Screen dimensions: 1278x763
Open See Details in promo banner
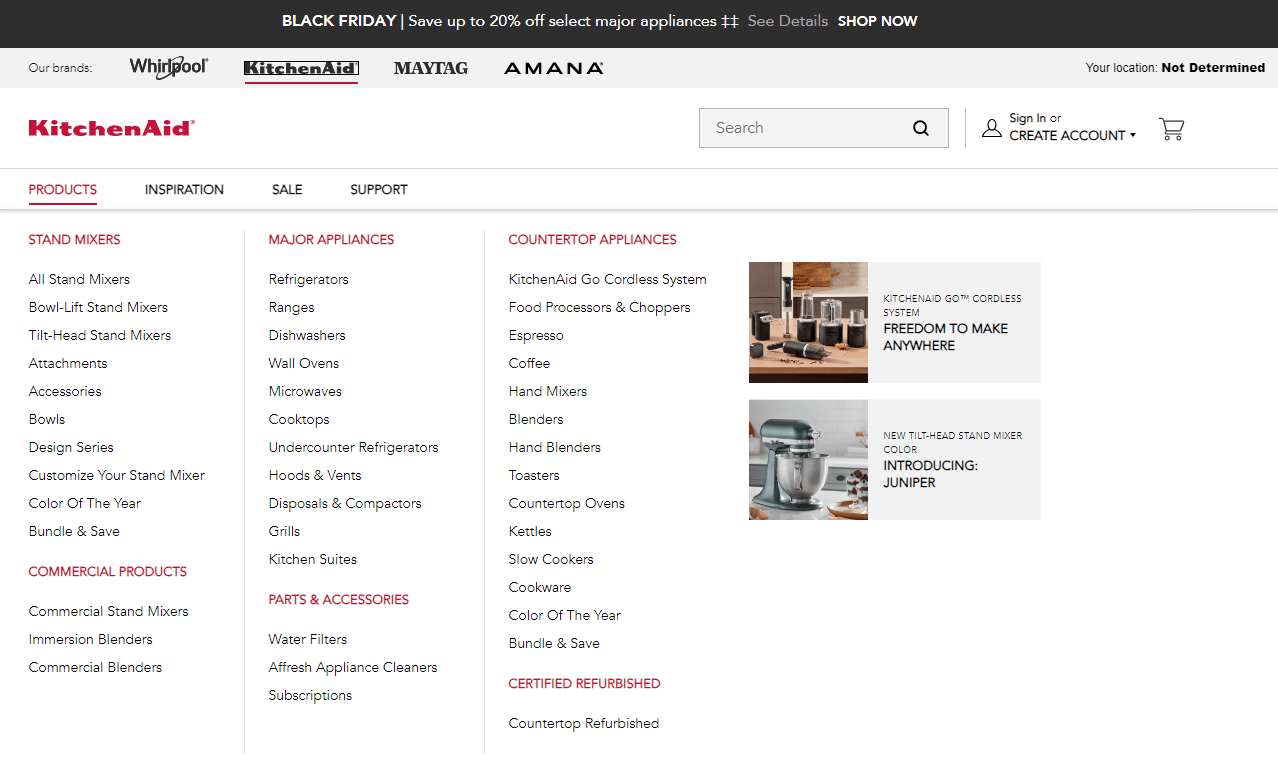tap(788, 21)
